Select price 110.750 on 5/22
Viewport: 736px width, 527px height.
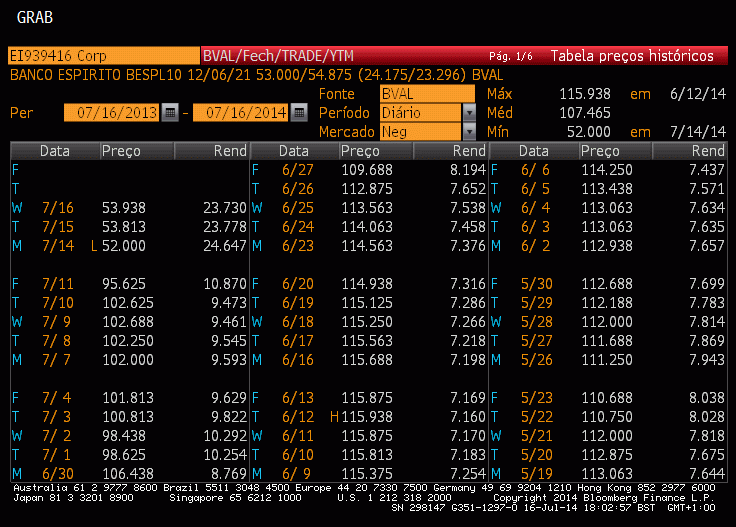point(607,417)
